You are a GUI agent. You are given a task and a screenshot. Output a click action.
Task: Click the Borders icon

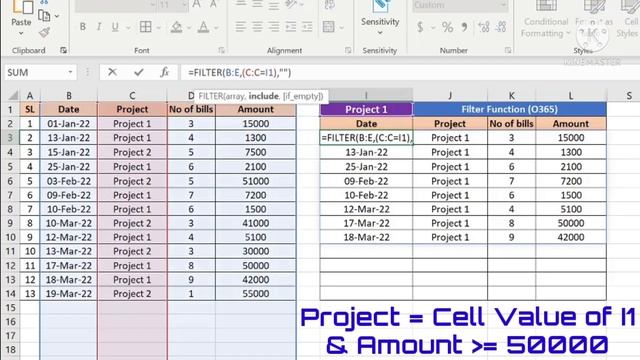(145, 27)
